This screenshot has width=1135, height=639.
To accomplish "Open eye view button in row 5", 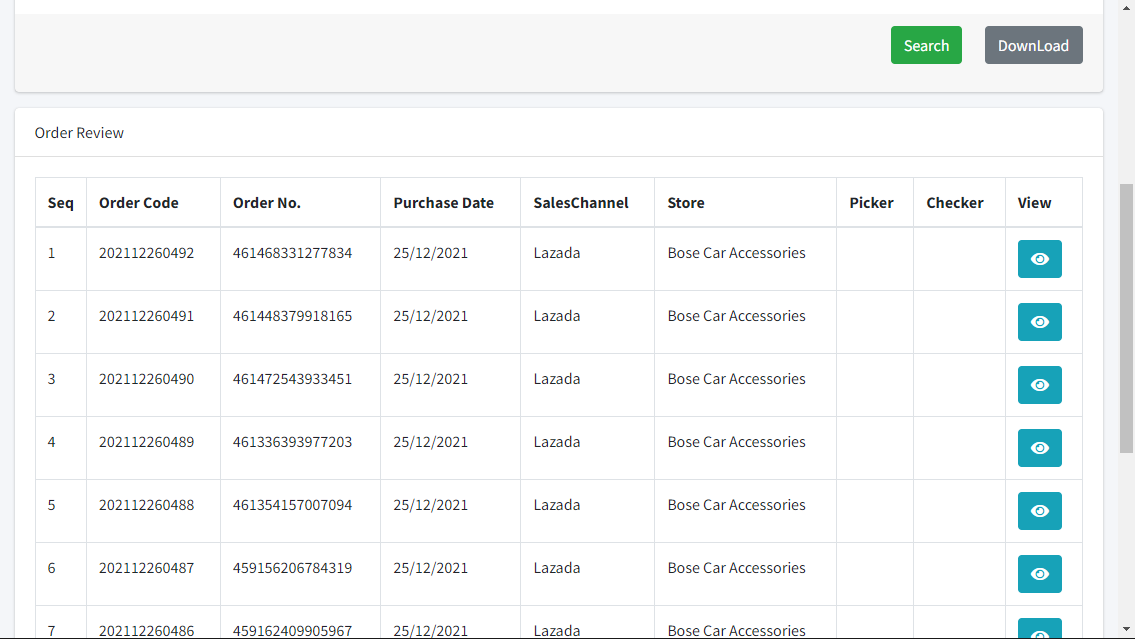I will (x=1039, y=511).
